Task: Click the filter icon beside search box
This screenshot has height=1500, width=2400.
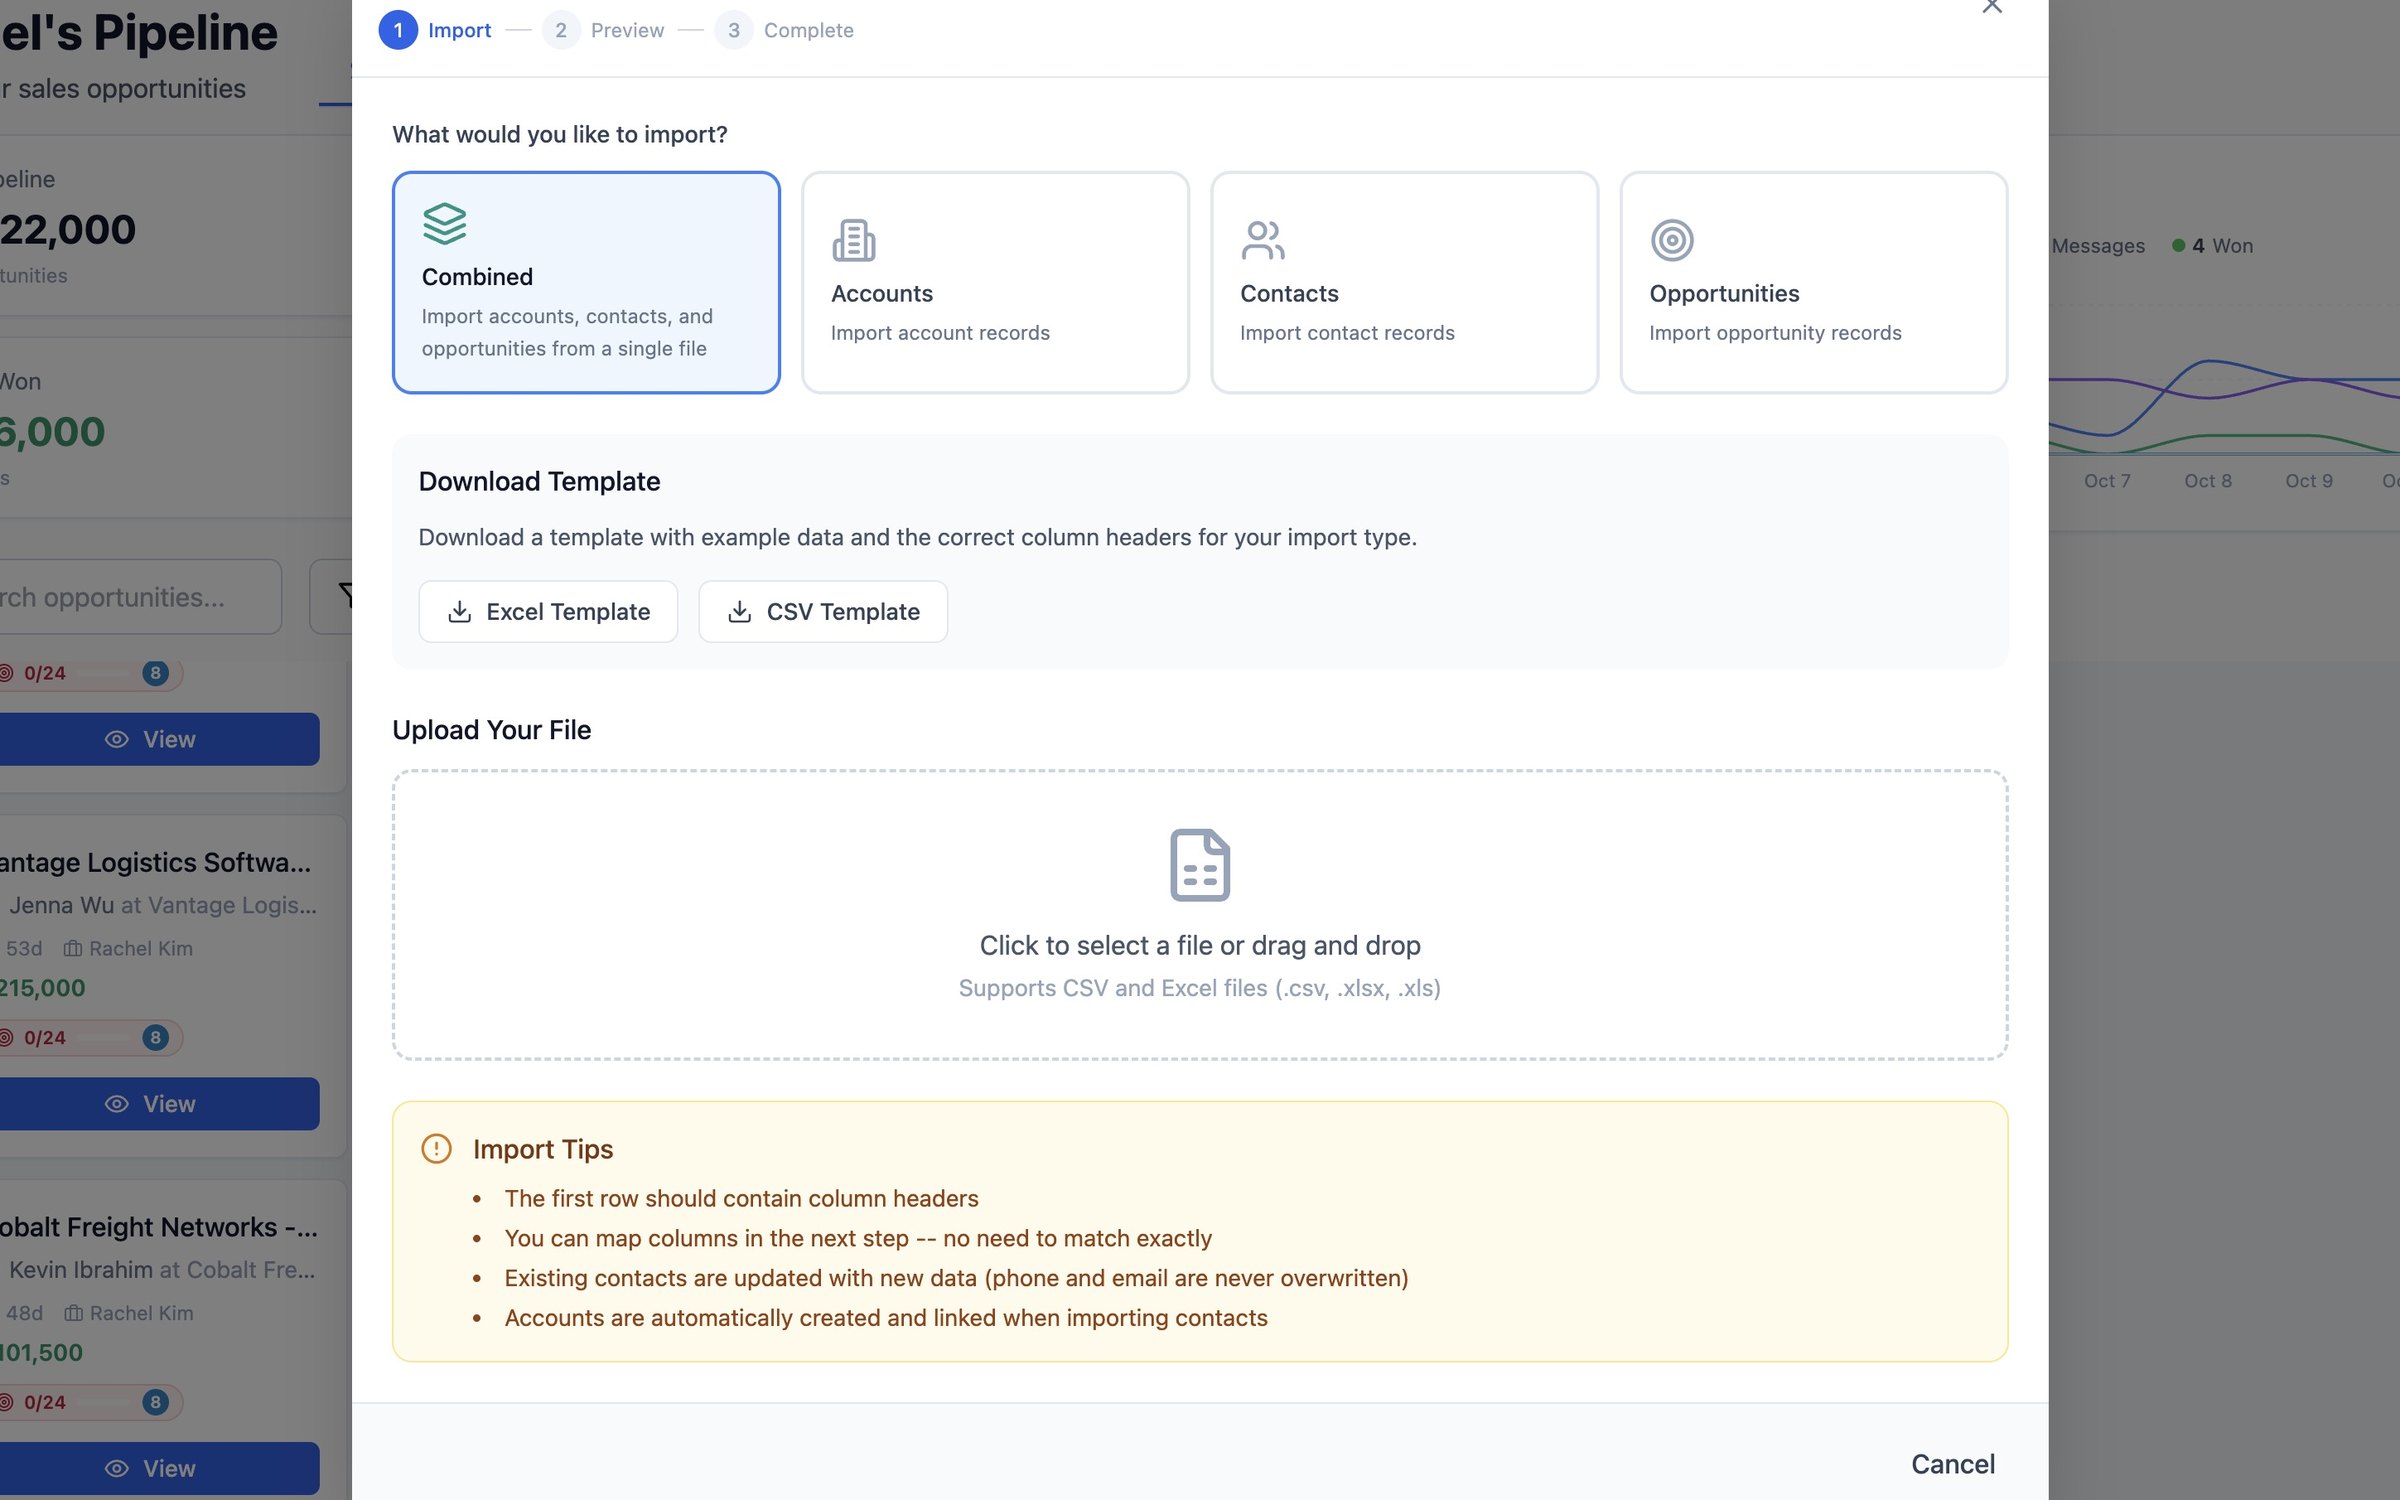Action: [x=346, y=596]
